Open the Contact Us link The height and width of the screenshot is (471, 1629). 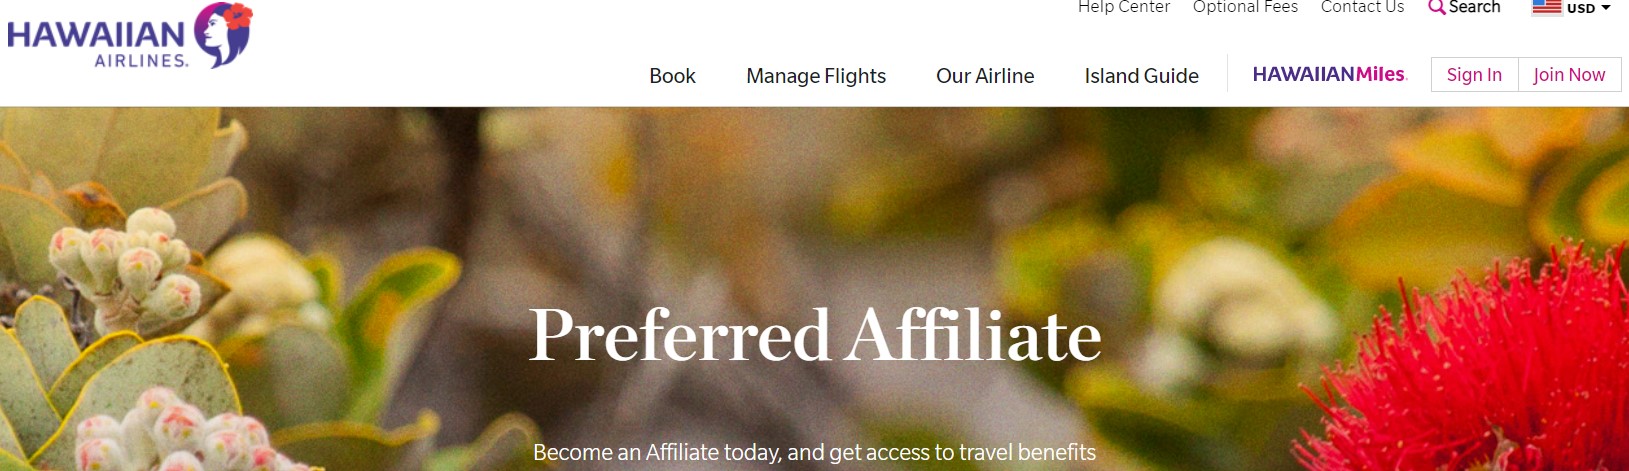tap(1362, 7)
